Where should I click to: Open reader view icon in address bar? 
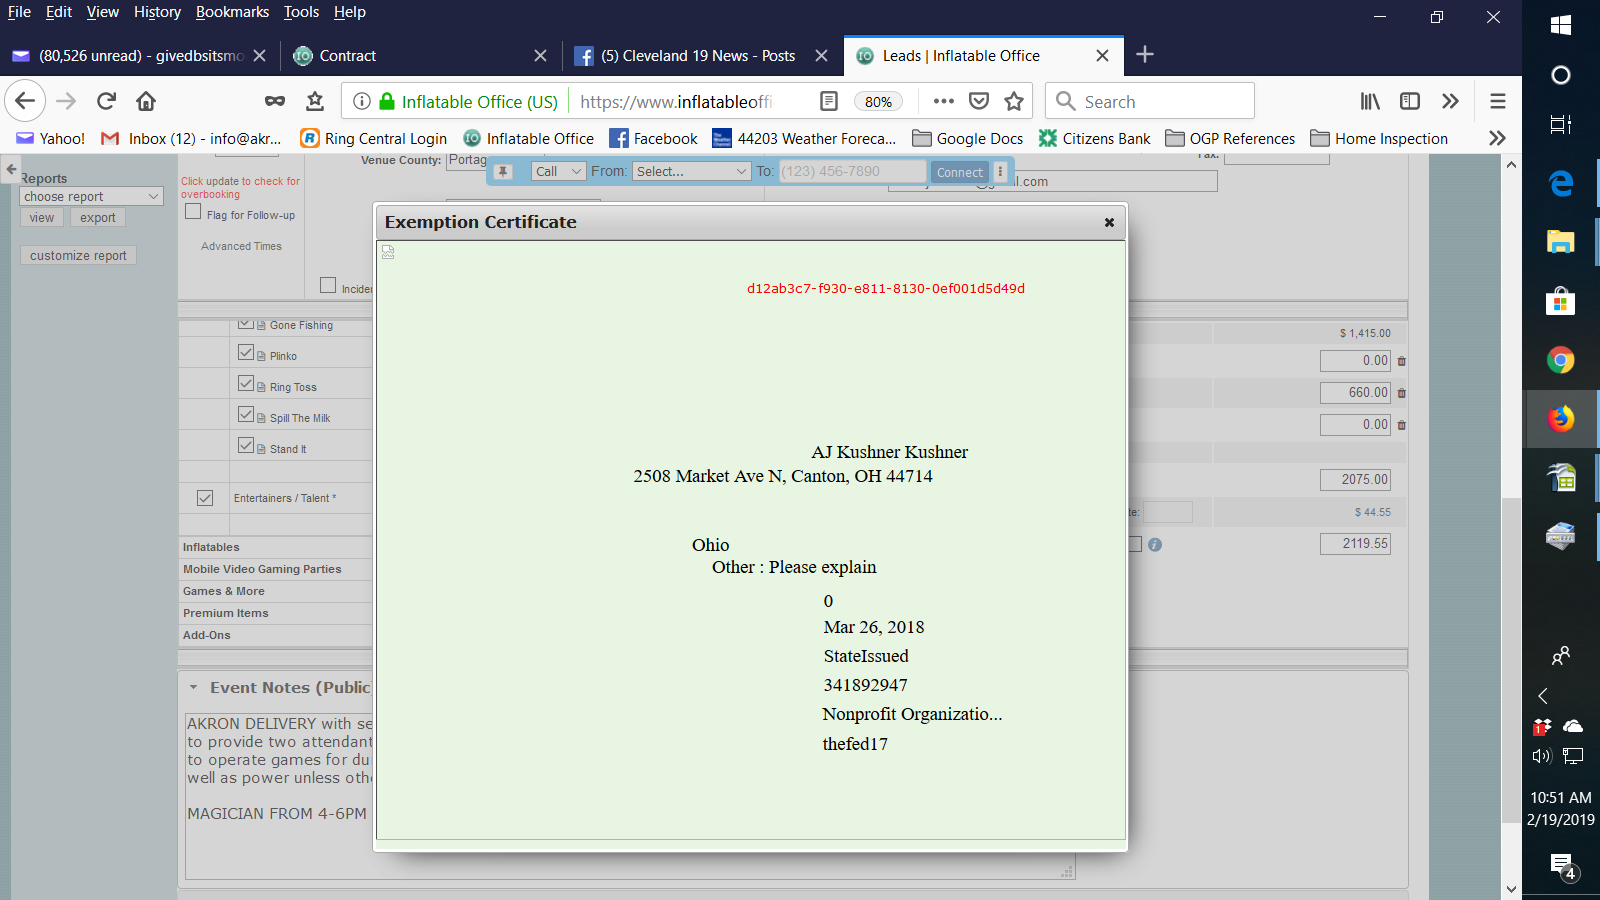click(x=828, y=101)
